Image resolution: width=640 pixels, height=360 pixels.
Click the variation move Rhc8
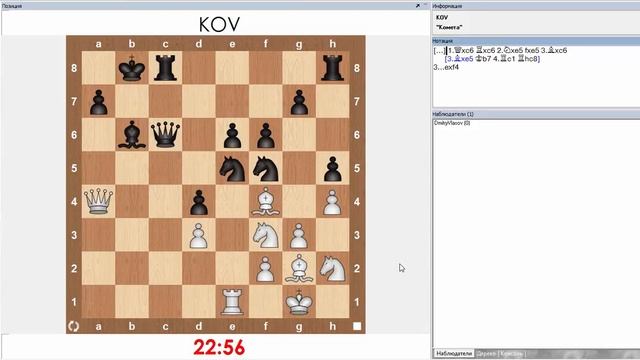pos(528,59)
